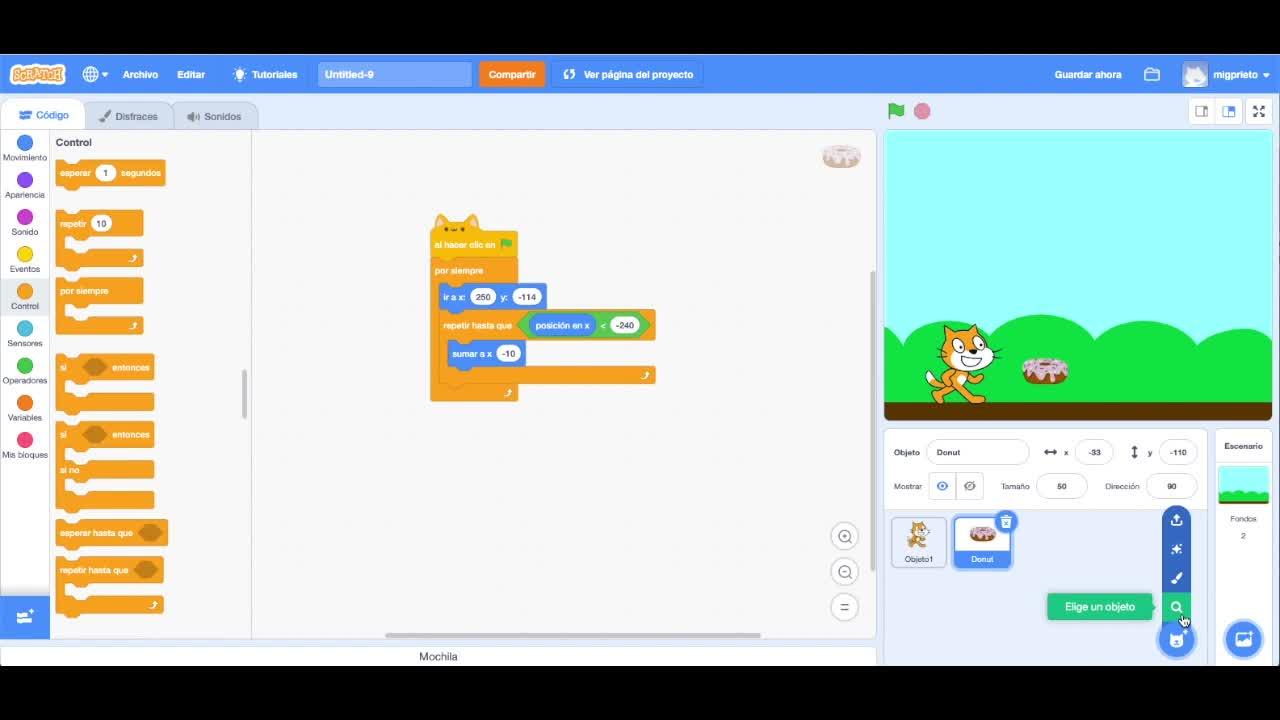Click the workspace horizontal scrollbar

click(573, 635)
